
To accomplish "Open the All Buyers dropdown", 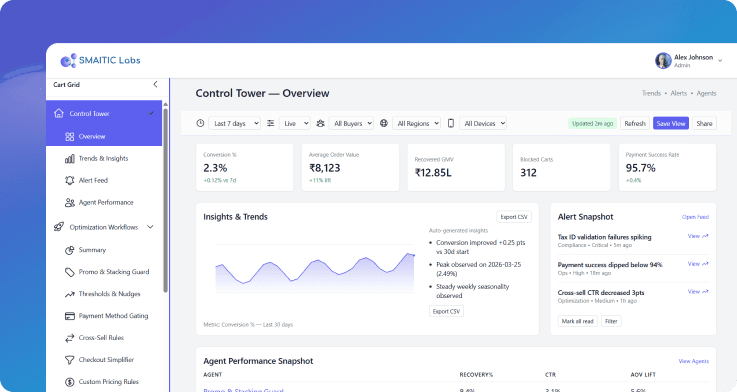I will pyautogui.click(x=351, y=123).
